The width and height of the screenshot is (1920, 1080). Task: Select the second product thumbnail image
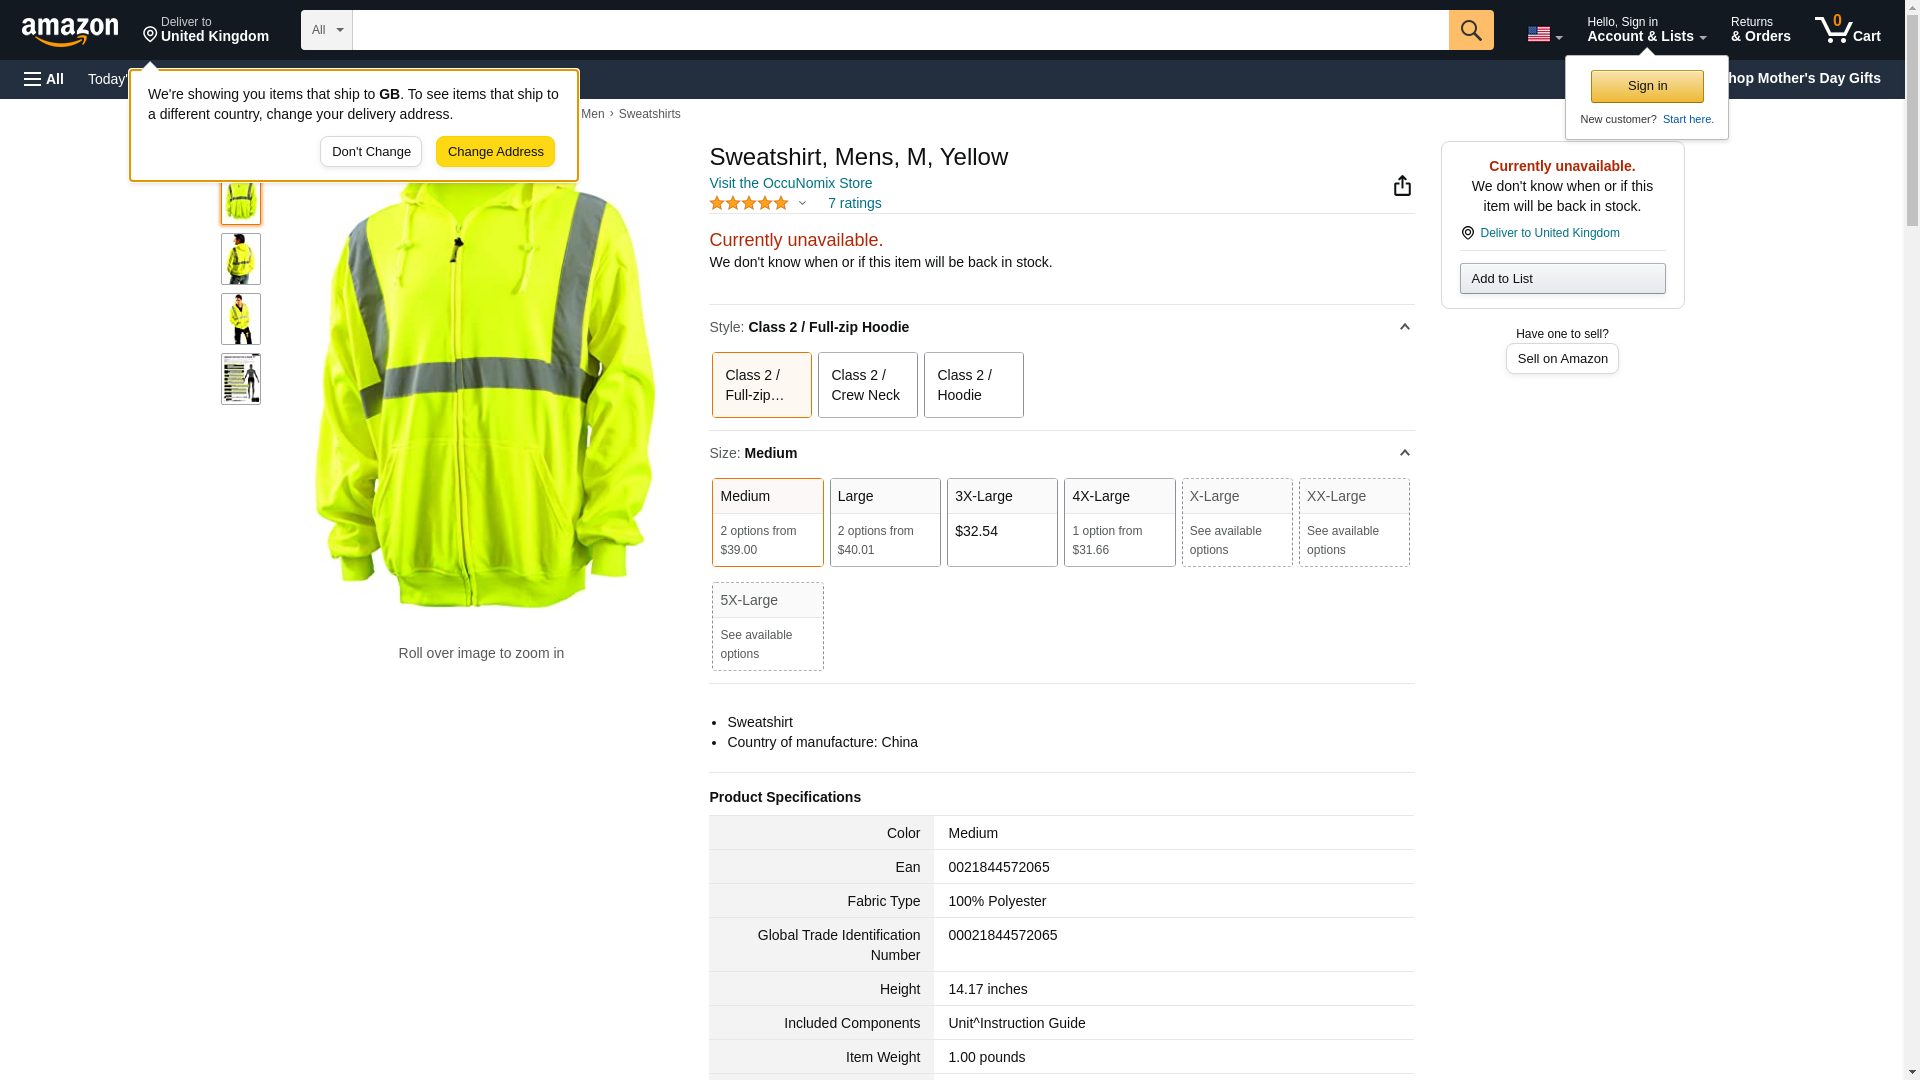(241, 259)
